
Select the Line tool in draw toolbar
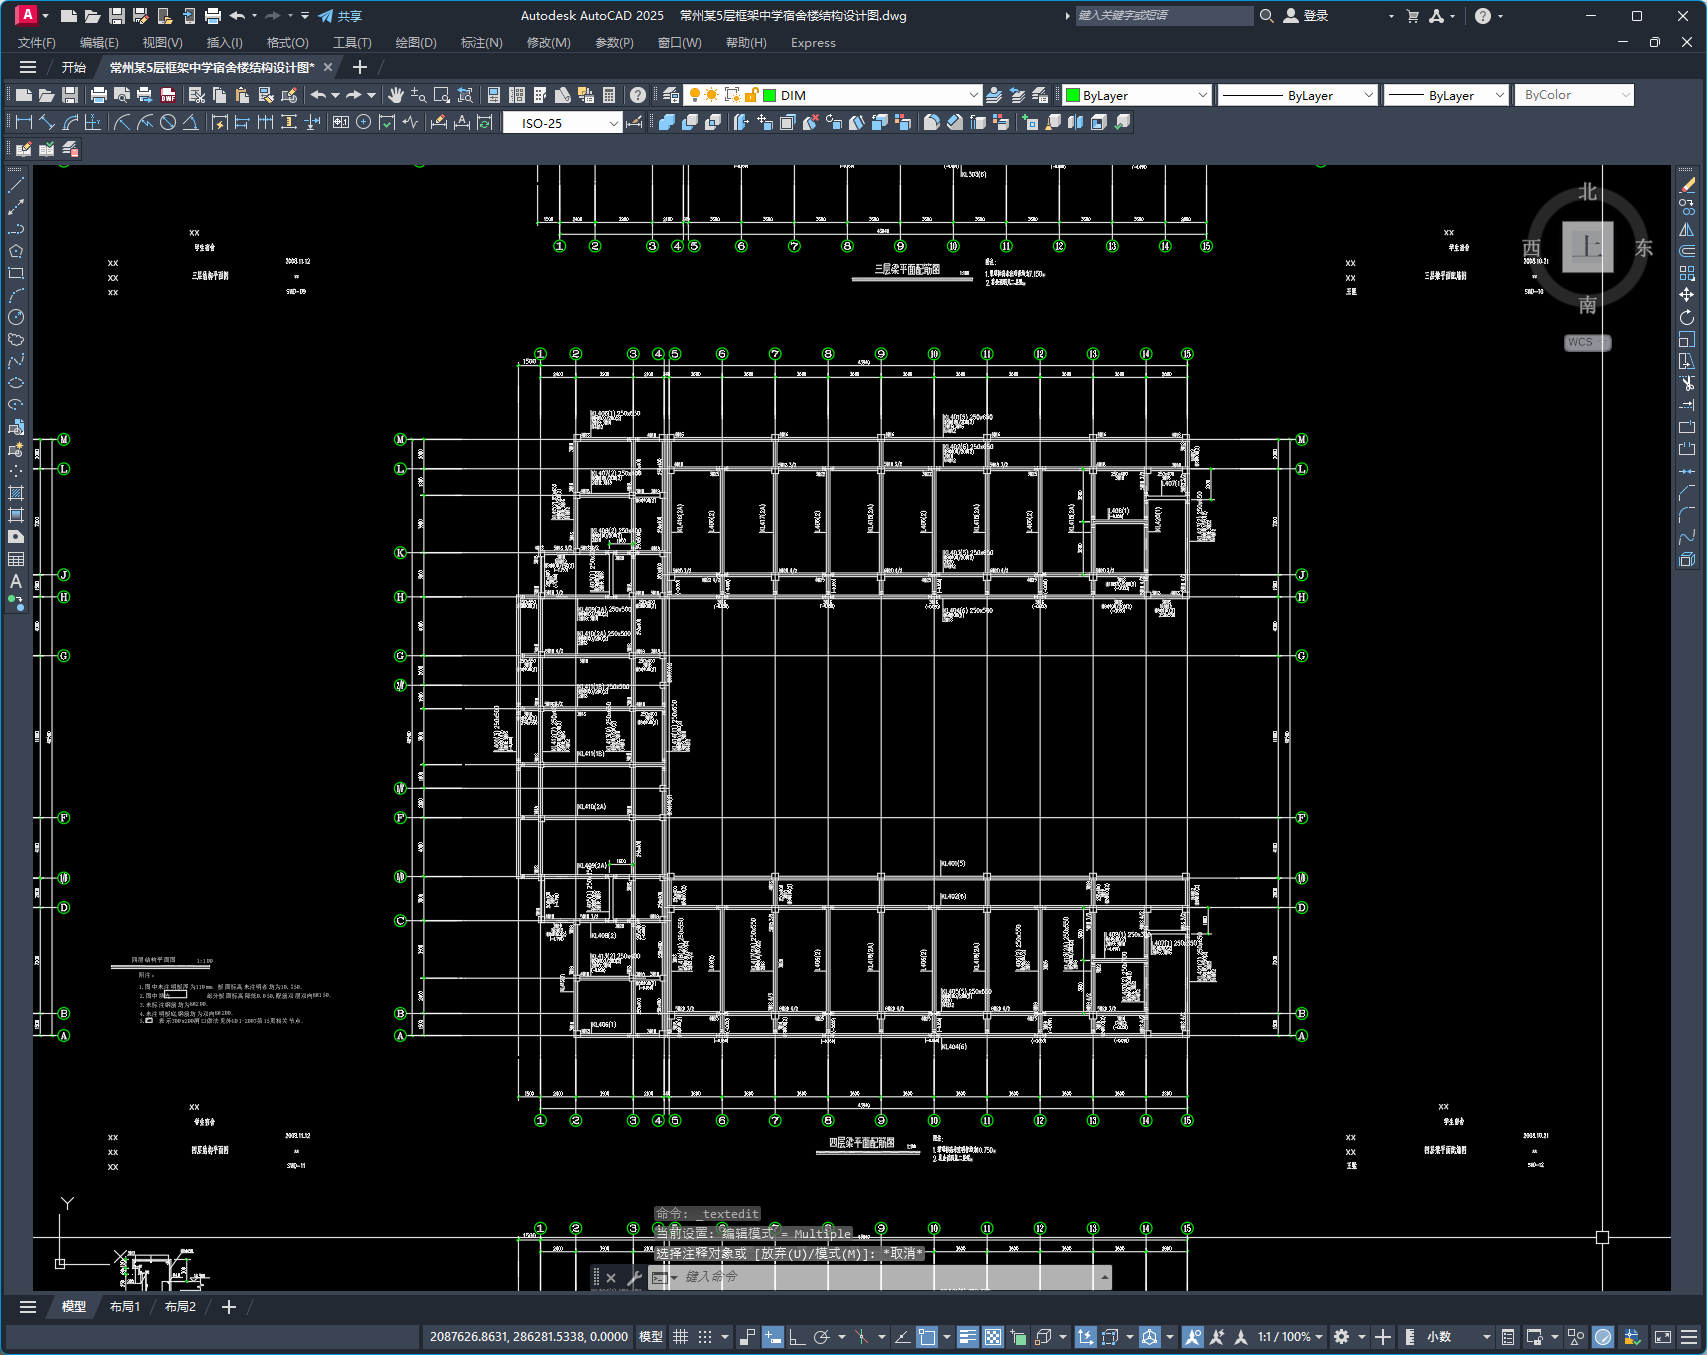tap(16, 185)
